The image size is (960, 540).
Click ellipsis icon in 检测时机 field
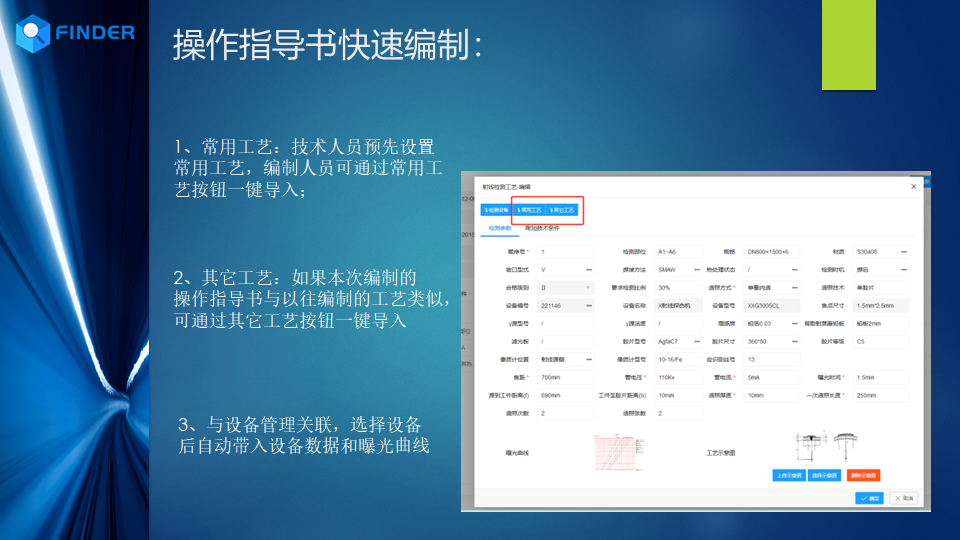point(904,269)
